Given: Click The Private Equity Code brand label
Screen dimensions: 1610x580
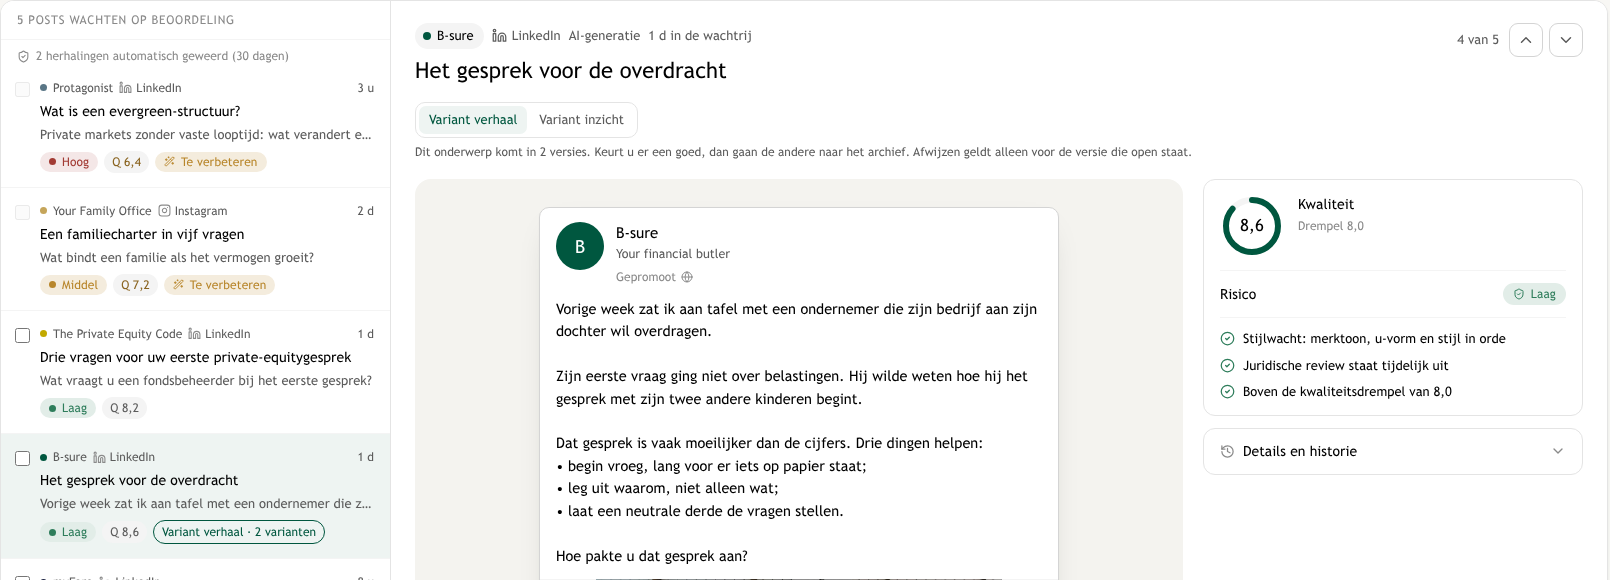Looking at the screenshot, I should (117, 334).
